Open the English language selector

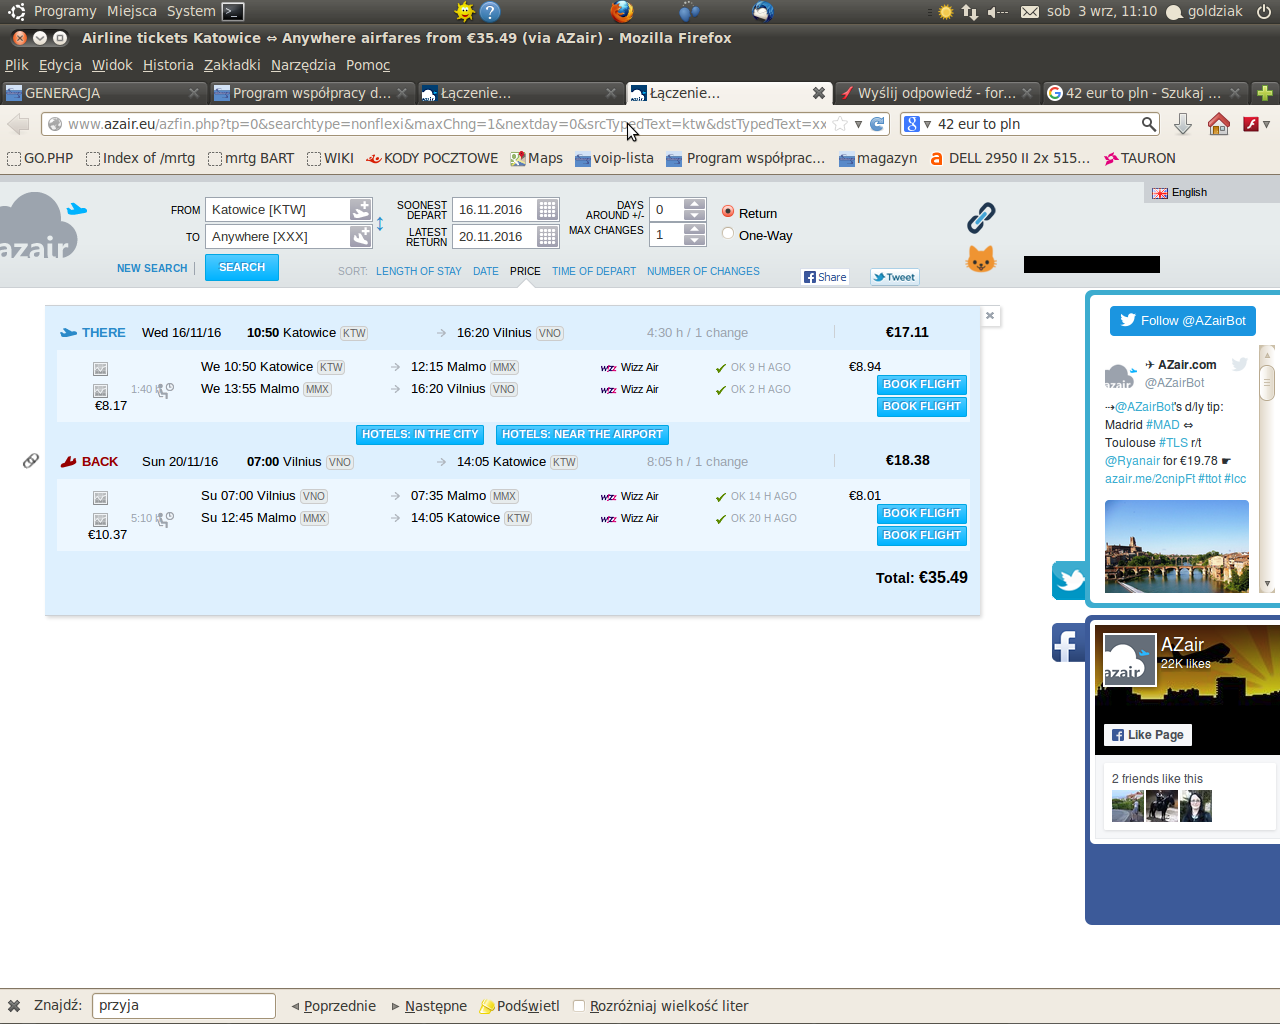1180,192
